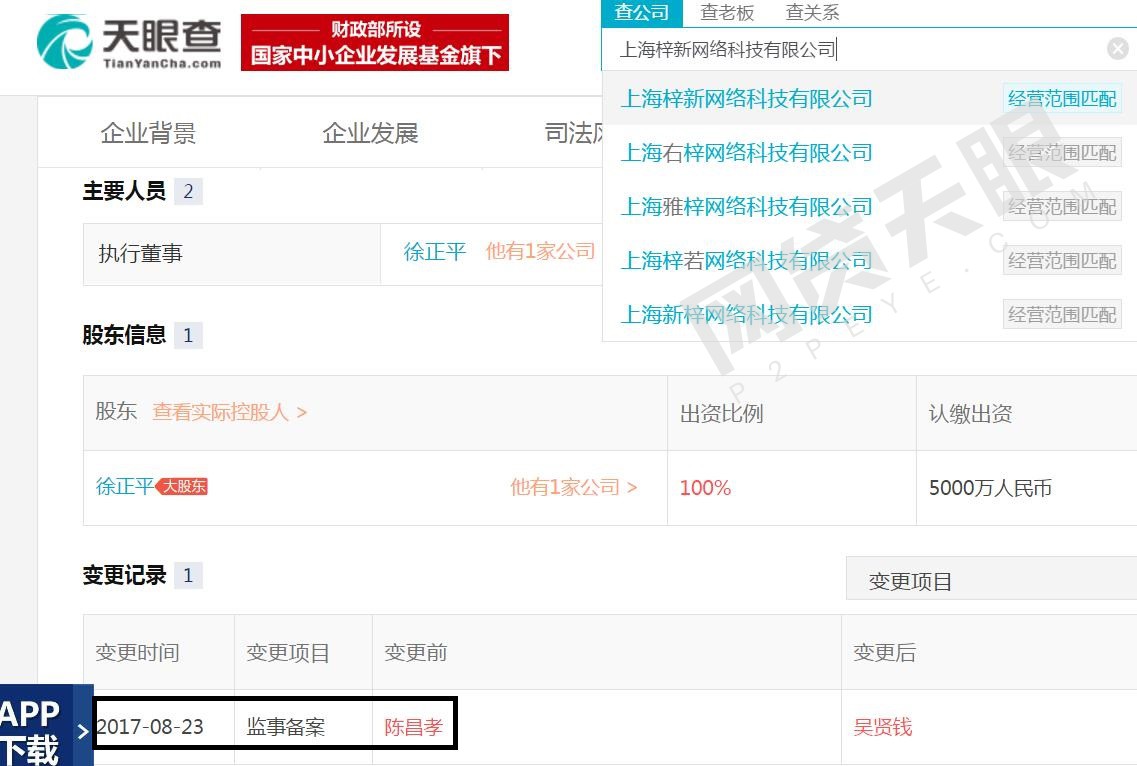1137x766 pixels.
Task: Click 经营范围匹配 tag beside 上海右梓
Action: pos(1062,153)
